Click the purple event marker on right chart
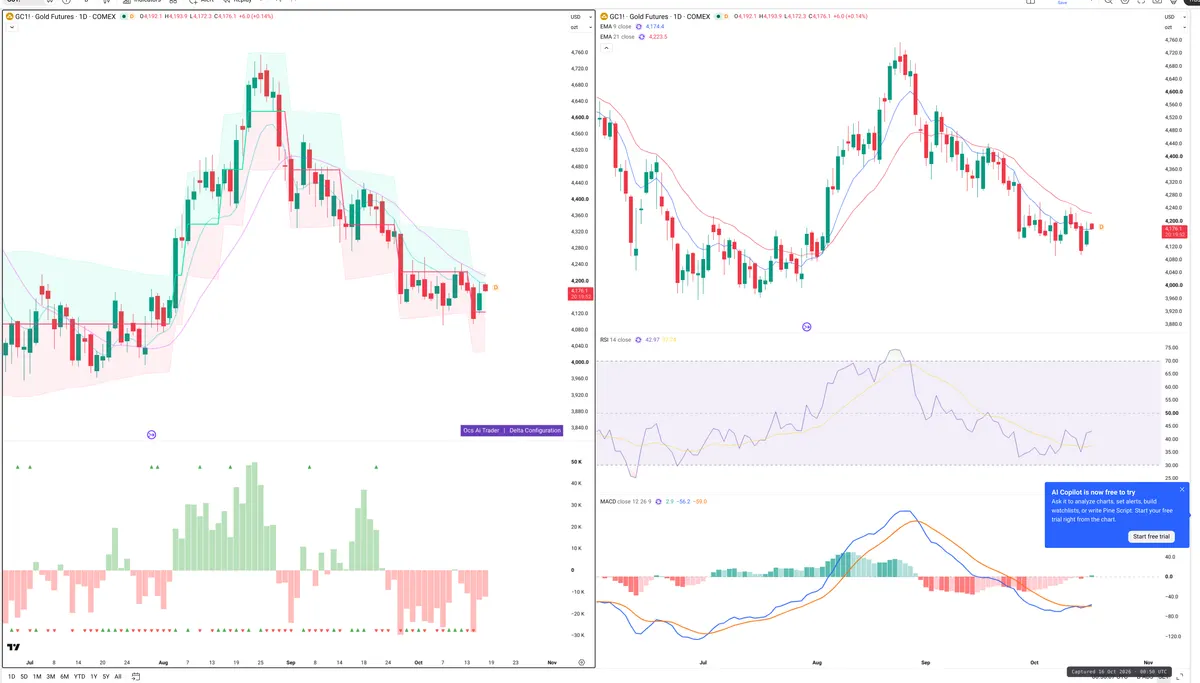Screen dimensions: 1200x683 tap(807, 327)
